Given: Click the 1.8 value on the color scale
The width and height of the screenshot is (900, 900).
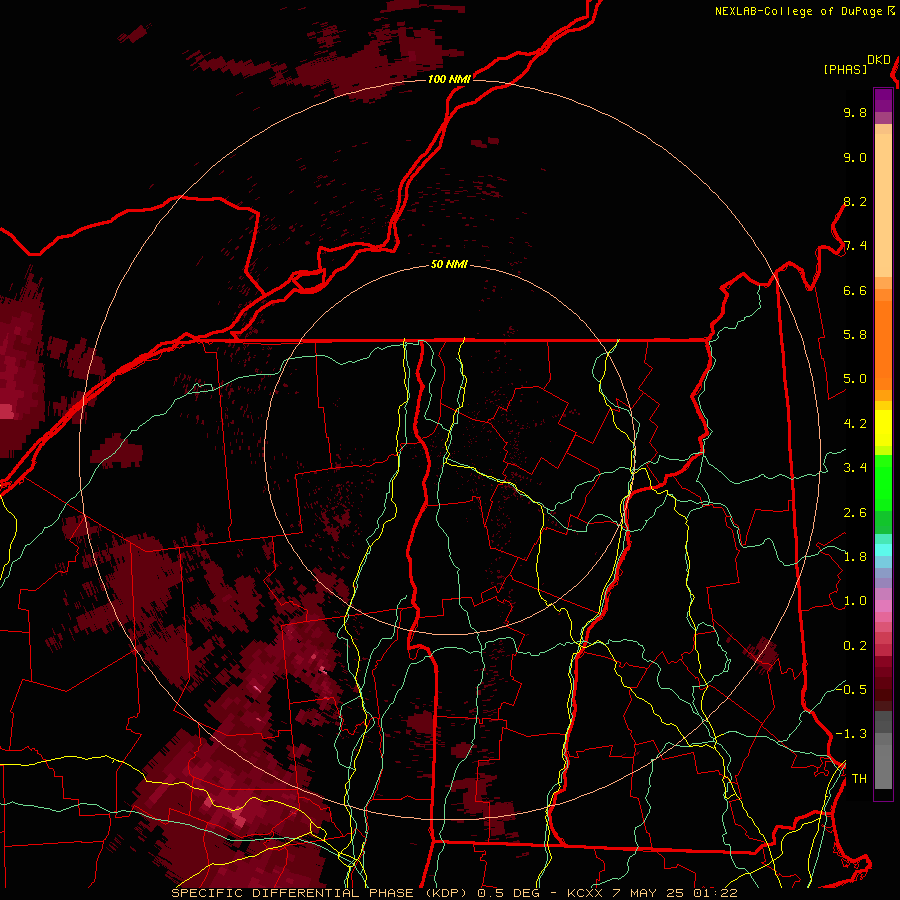Looking at the screenshot, I should [x=855, y=557].
